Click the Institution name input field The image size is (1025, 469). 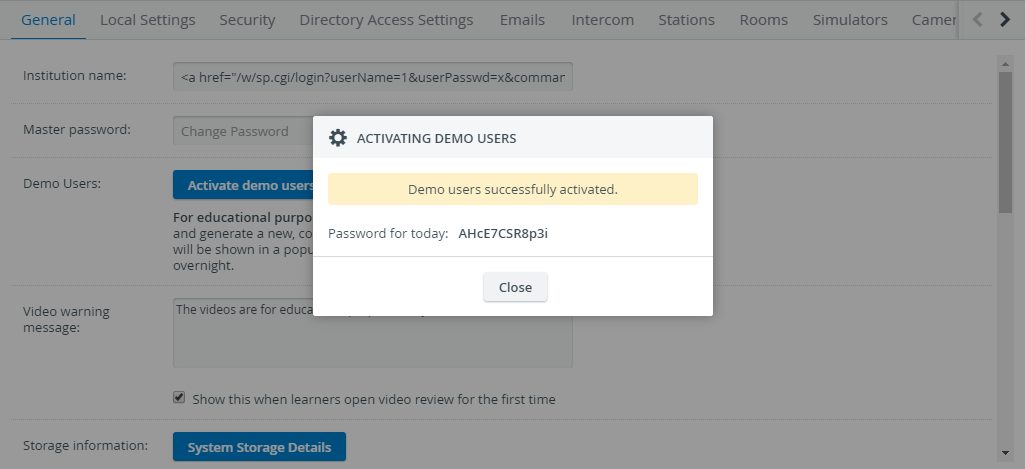pos(373,77)
